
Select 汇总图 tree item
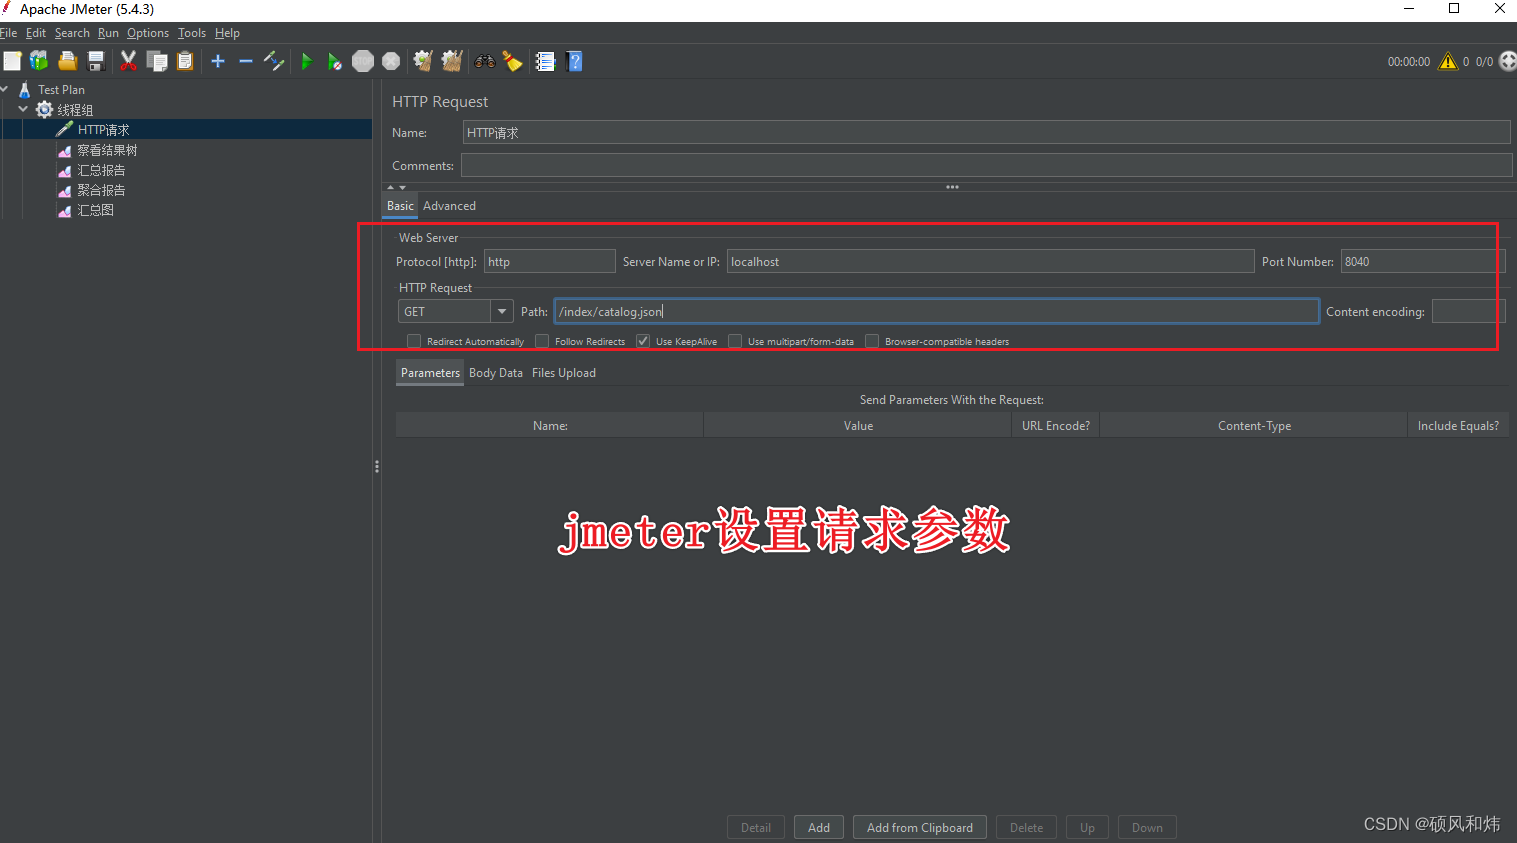point(95,210)
